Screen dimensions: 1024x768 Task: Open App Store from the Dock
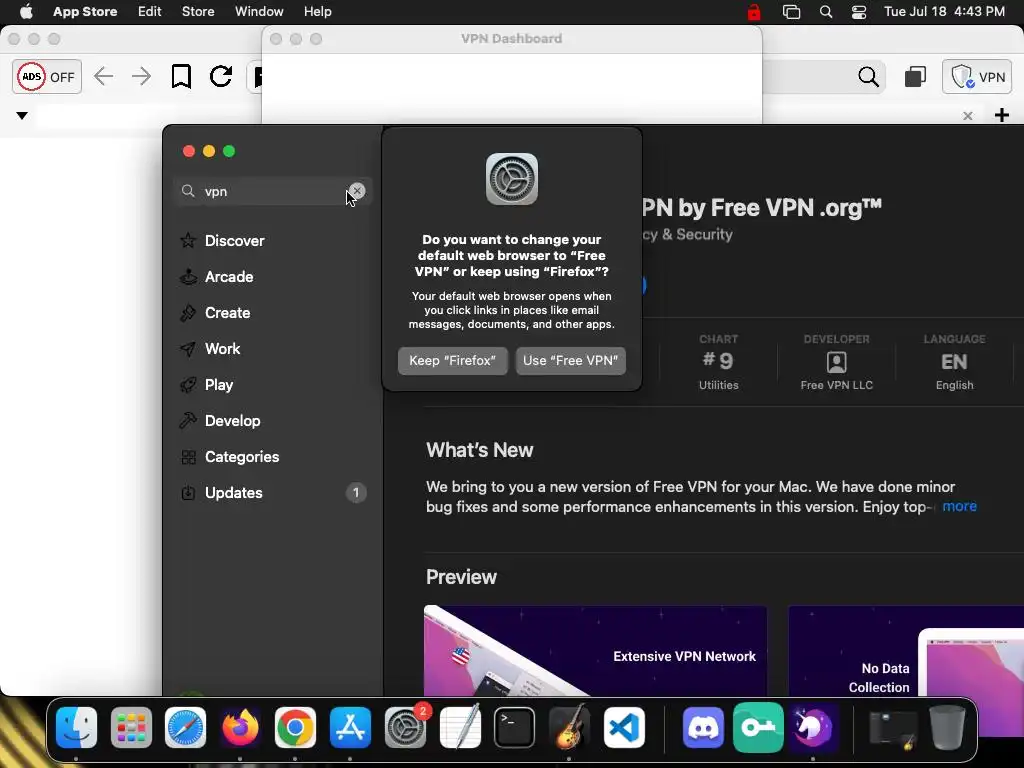350,727
